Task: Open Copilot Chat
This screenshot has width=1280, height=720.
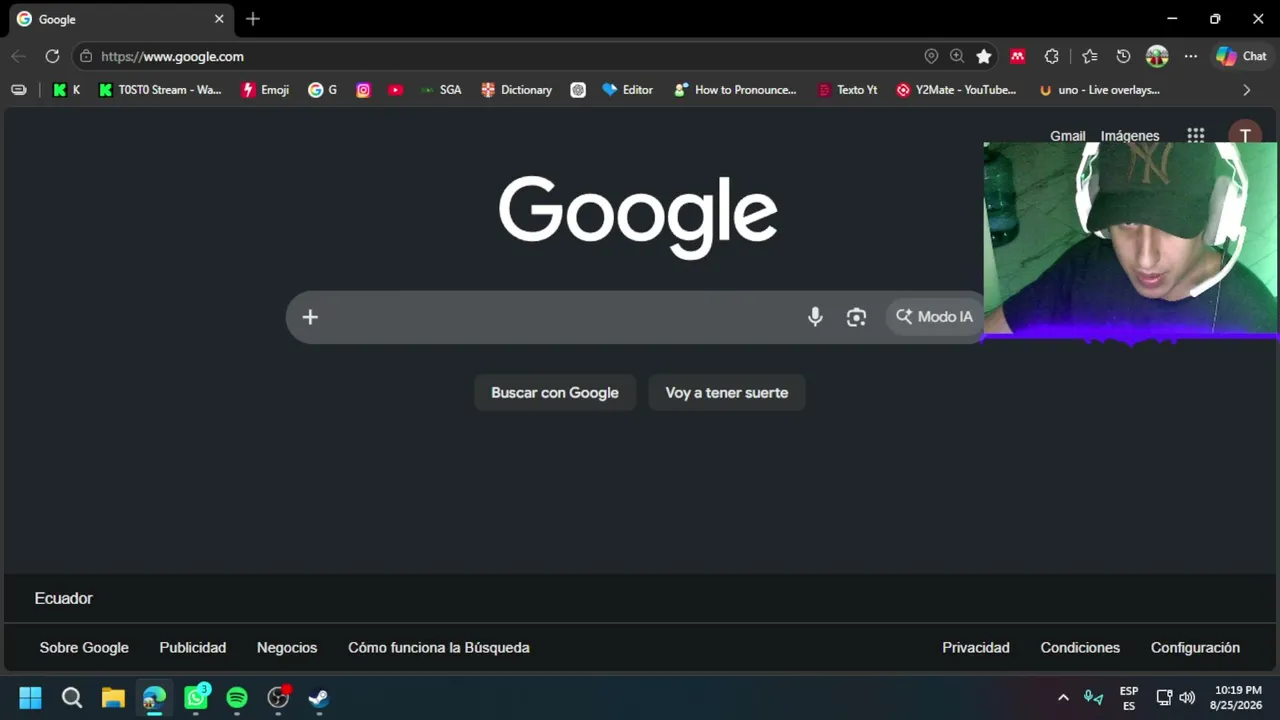Action: coord(1241,57)
